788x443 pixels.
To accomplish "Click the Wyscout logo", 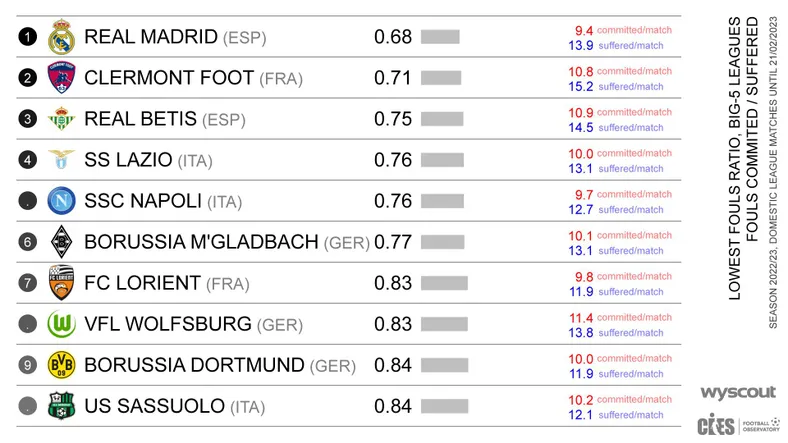I will 738,392.
